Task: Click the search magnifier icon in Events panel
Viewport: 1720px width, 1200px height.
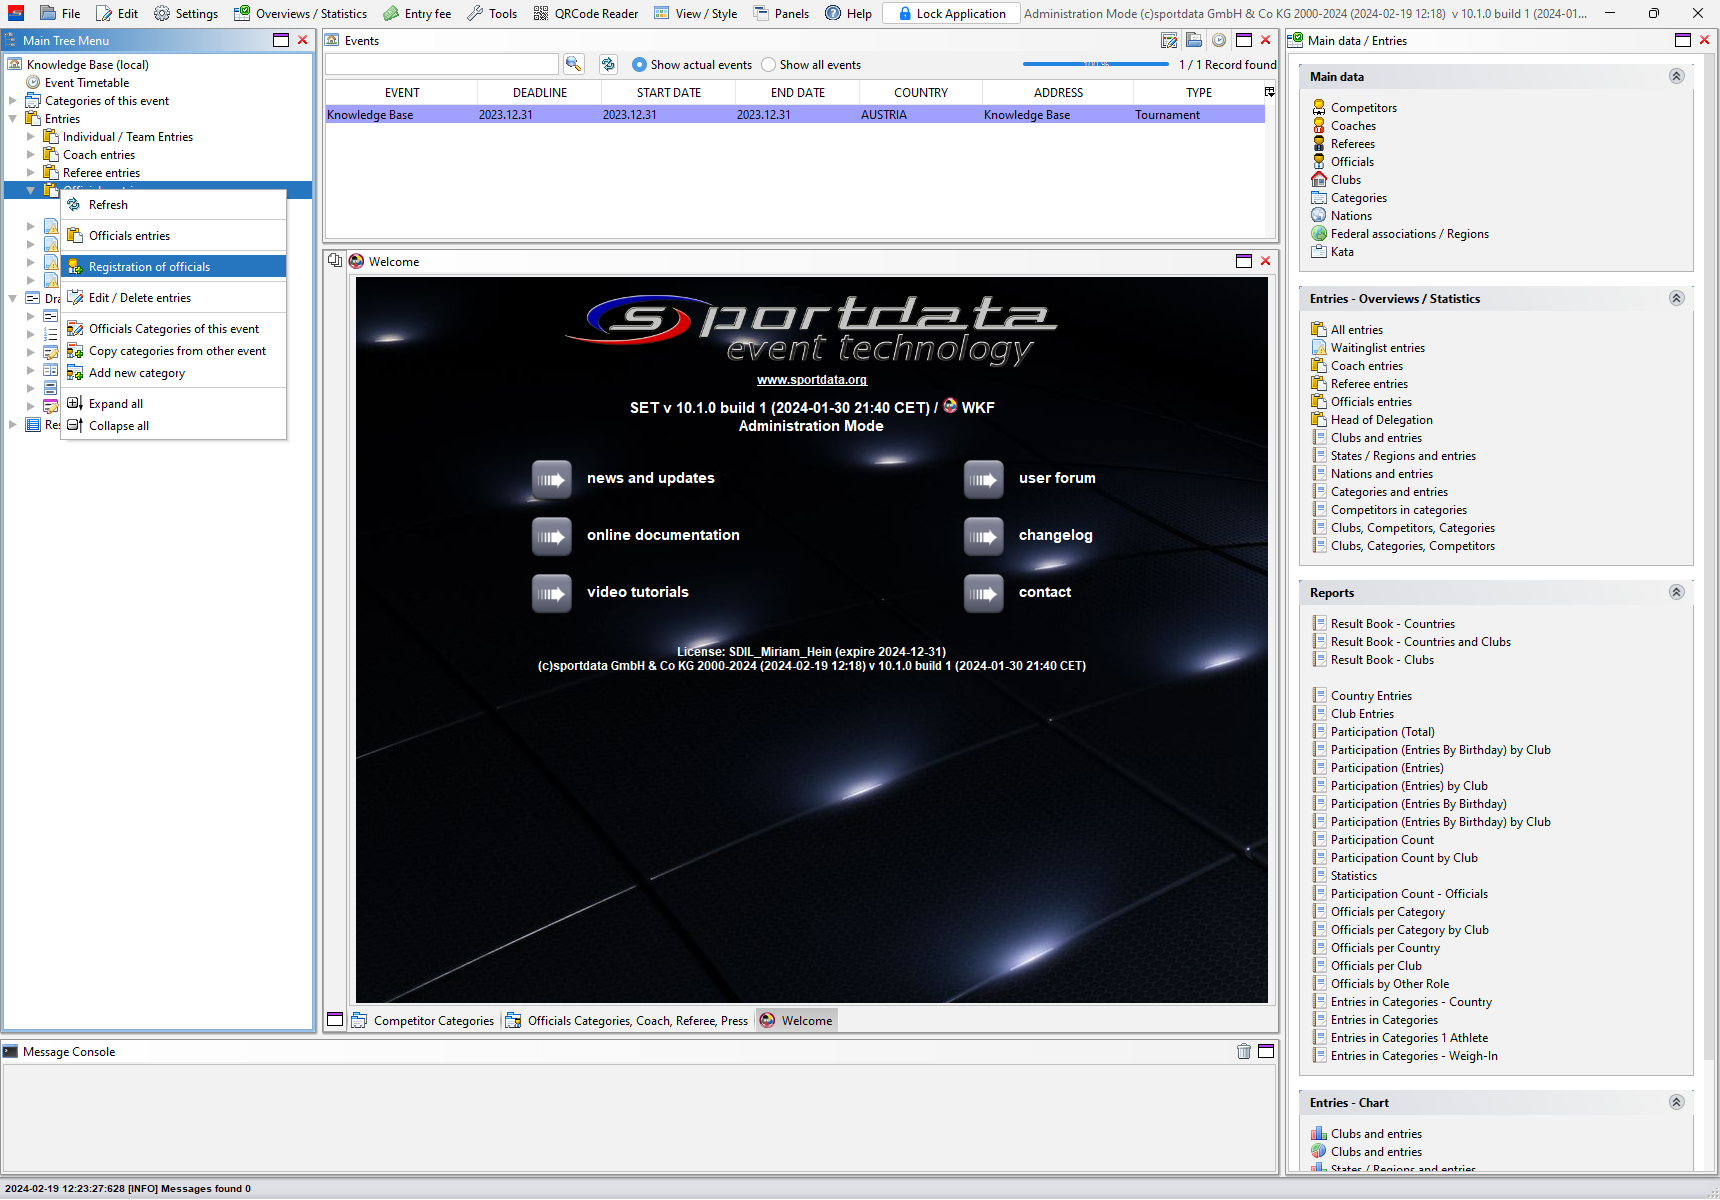Action: tap(573, 64)
